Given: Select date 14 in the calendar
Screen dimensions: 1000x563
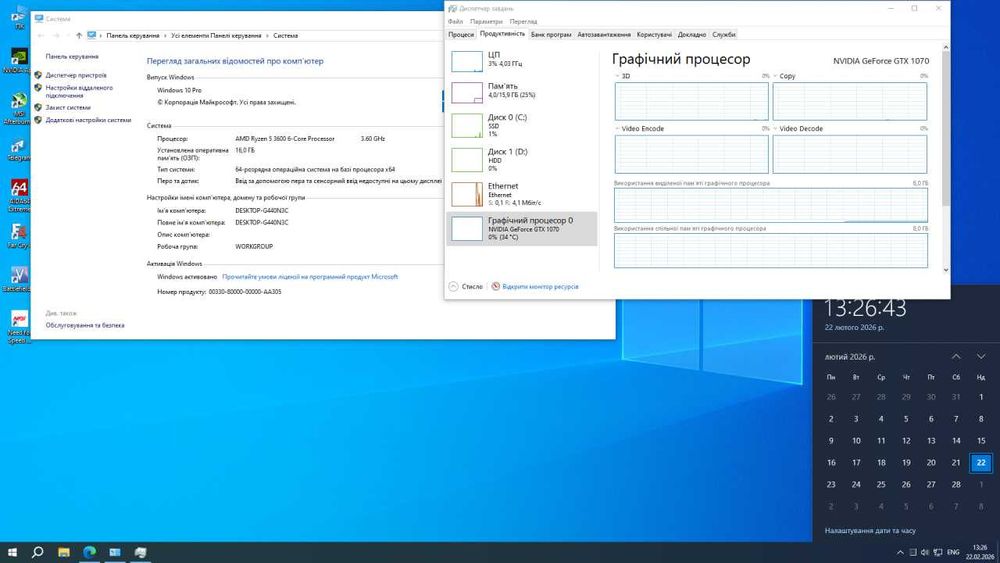Looking at the screenshot, I should pos(956,441).
